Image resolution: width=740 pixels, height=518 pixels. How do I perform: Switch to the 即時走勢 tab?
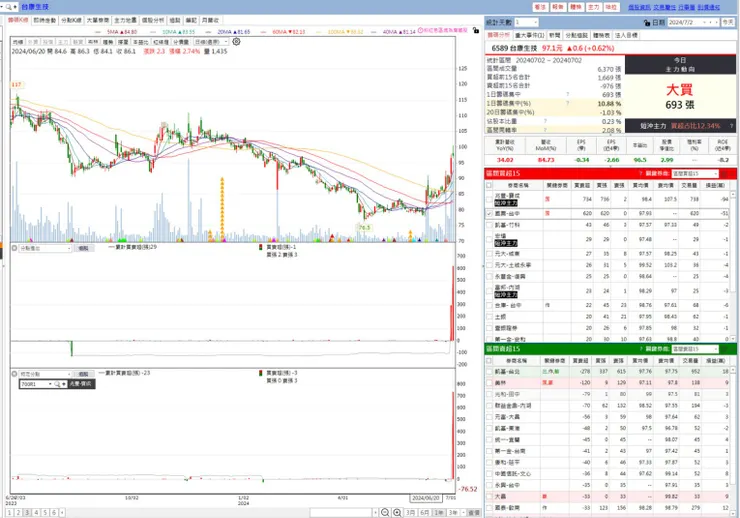44,20
